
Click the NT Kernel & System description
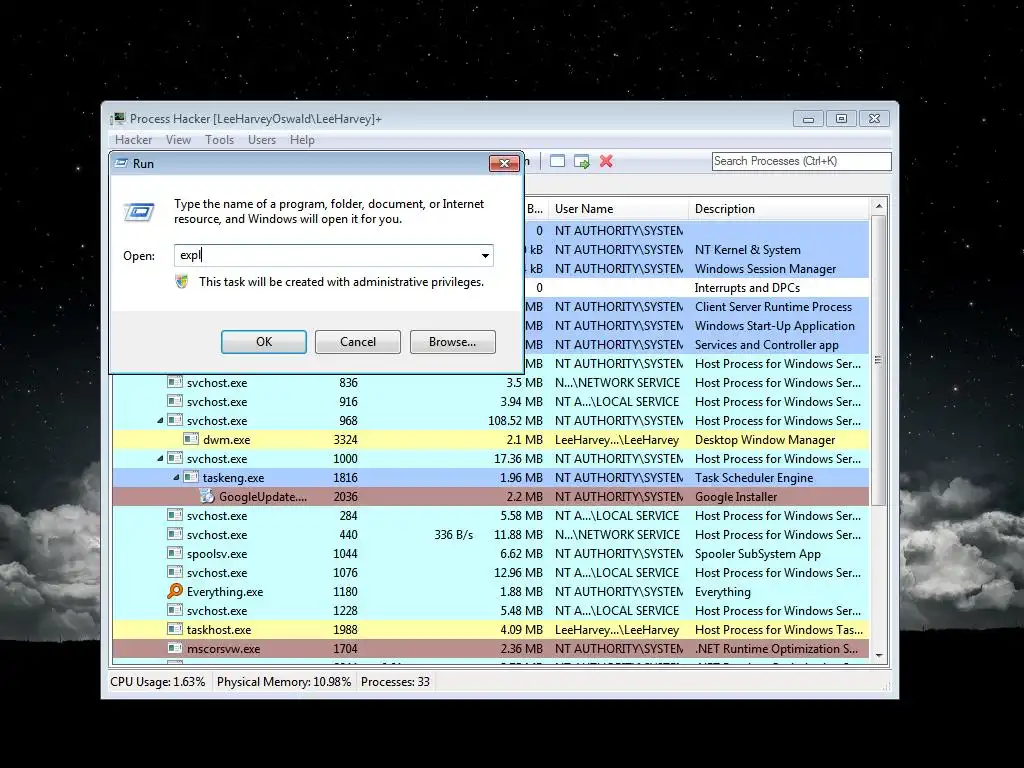click(747, 250)
